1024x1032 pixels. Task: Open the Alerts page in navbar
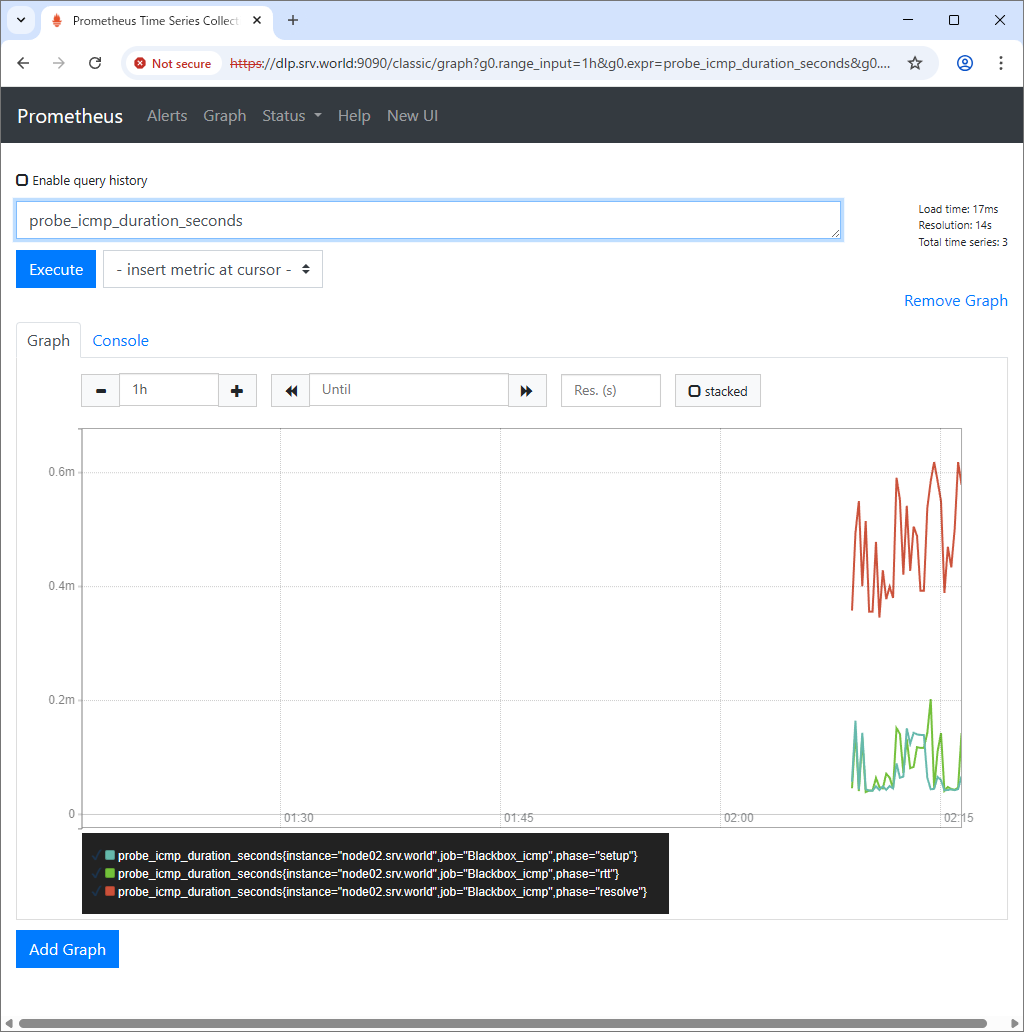coord(167,116)
